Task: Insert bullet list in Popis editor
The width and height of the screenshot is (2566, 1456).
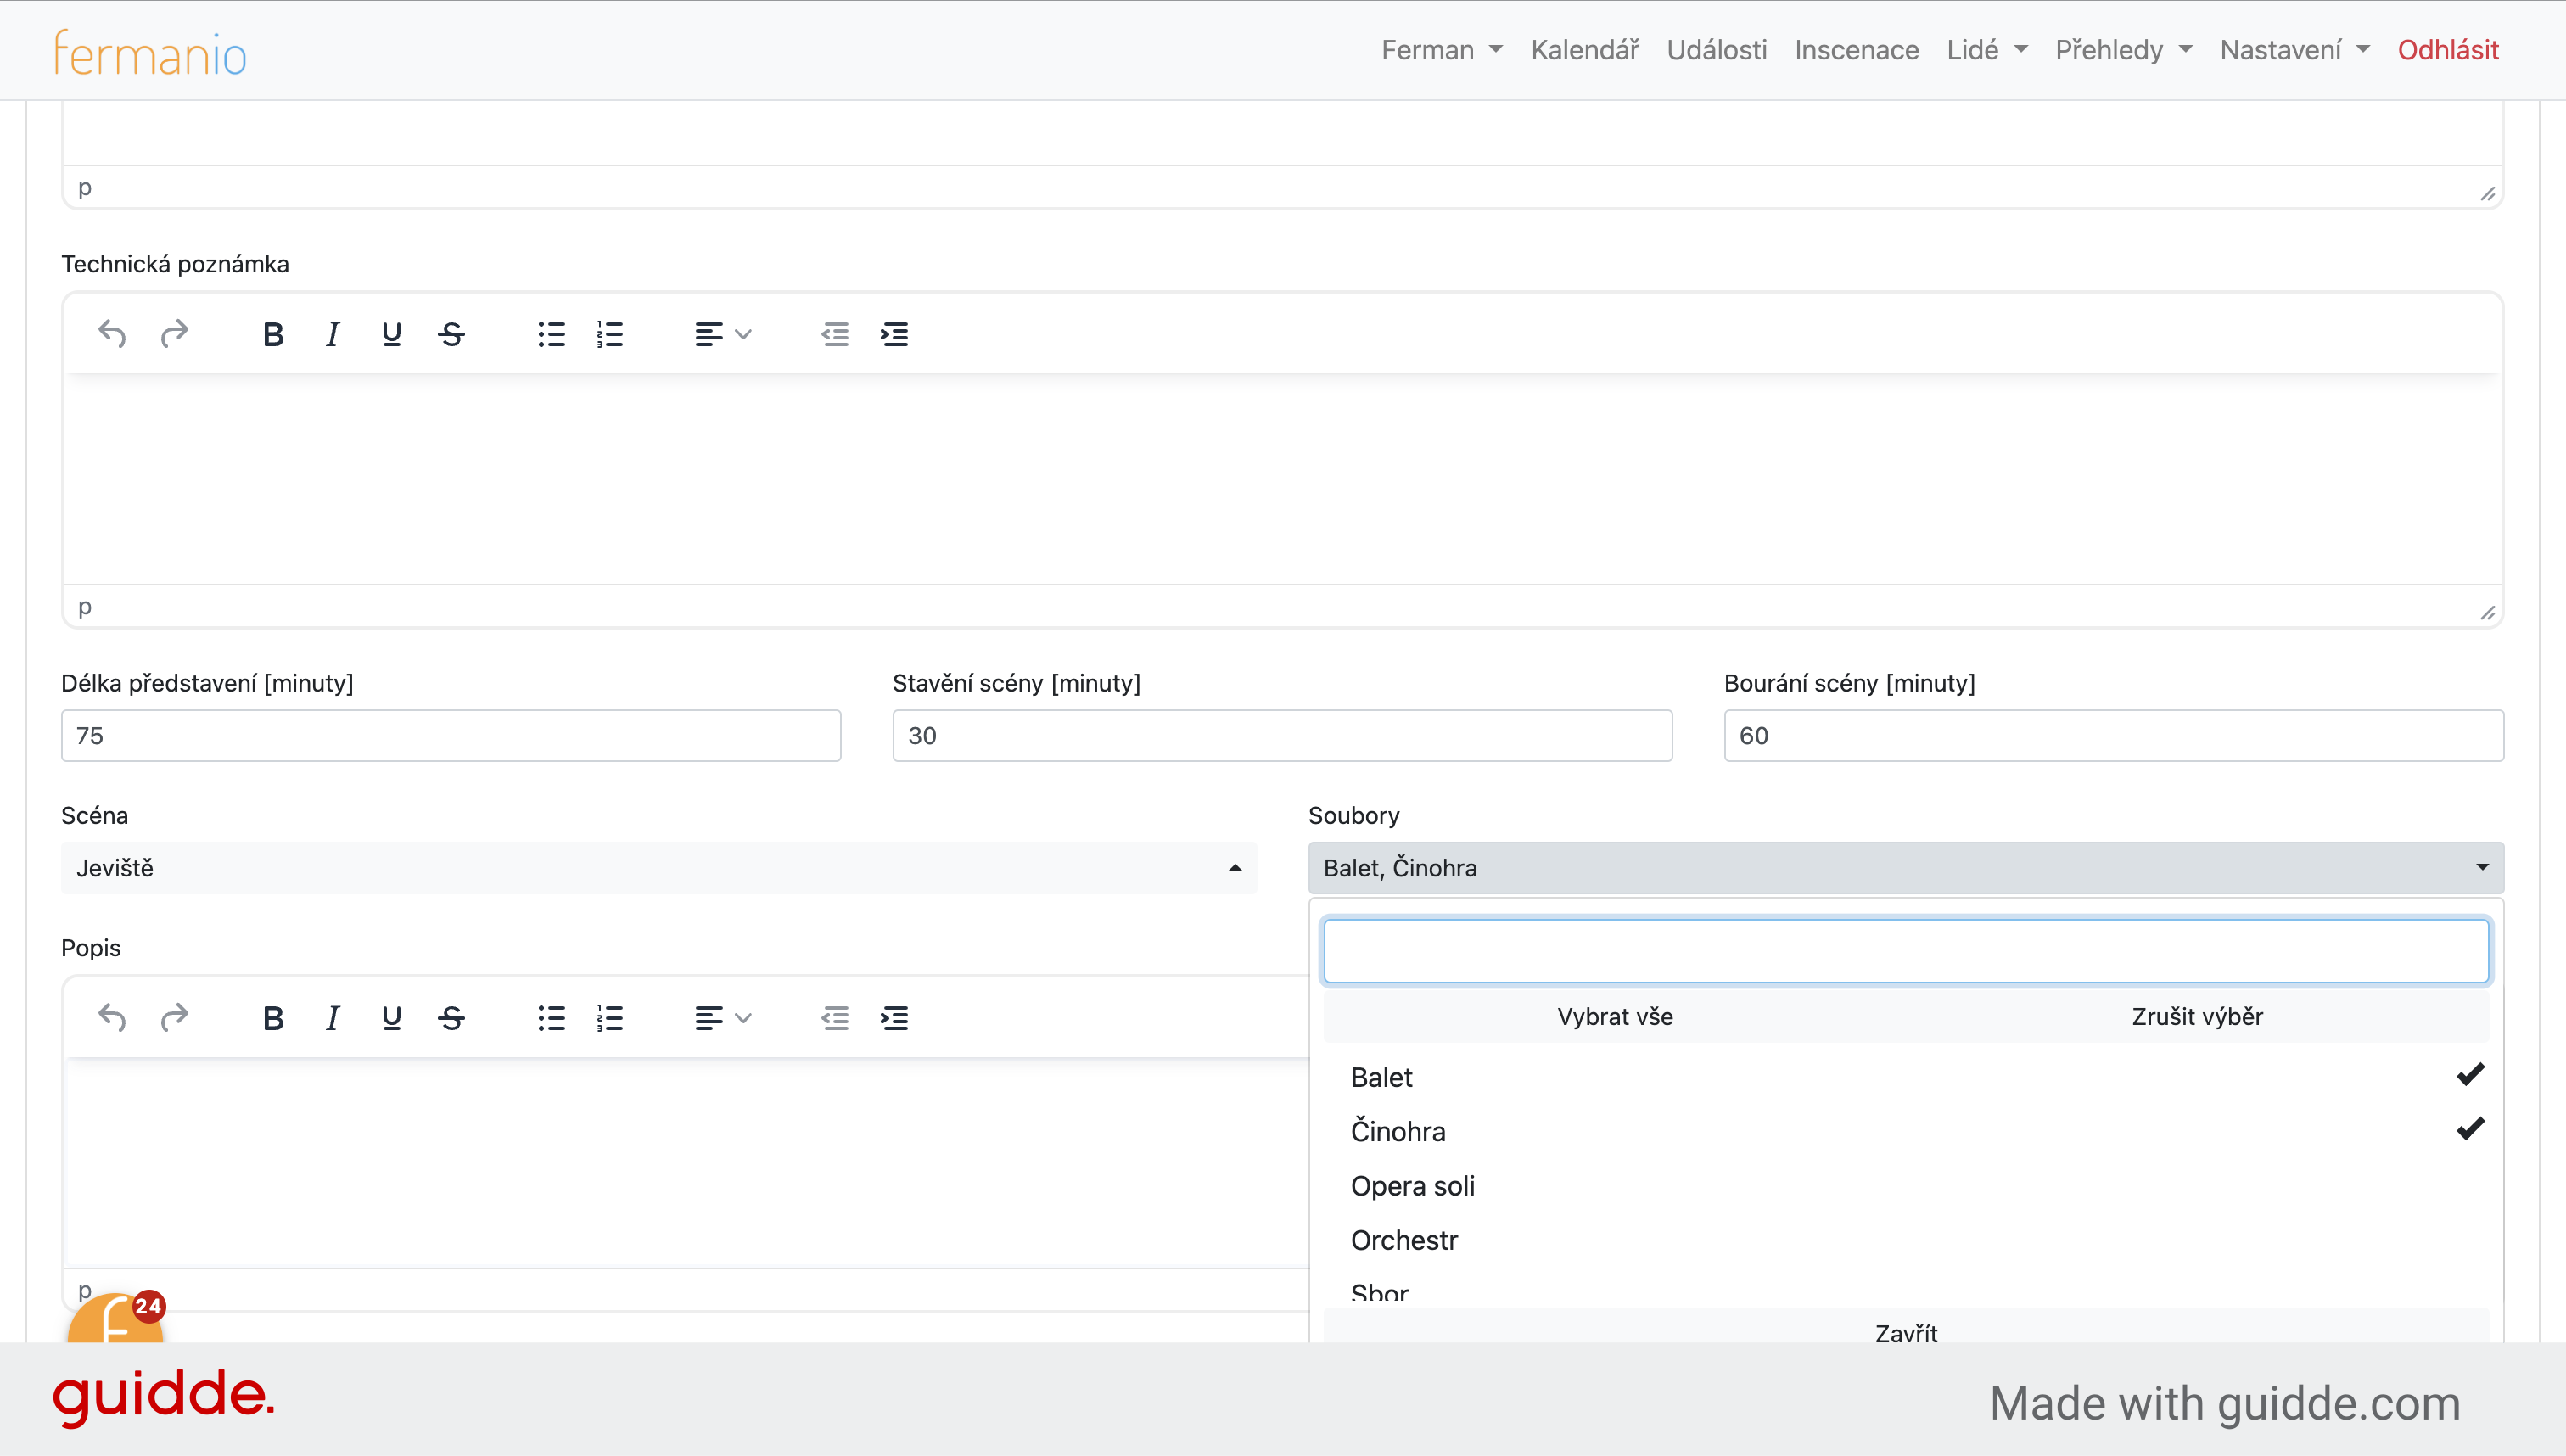Action: point(551,1018)
